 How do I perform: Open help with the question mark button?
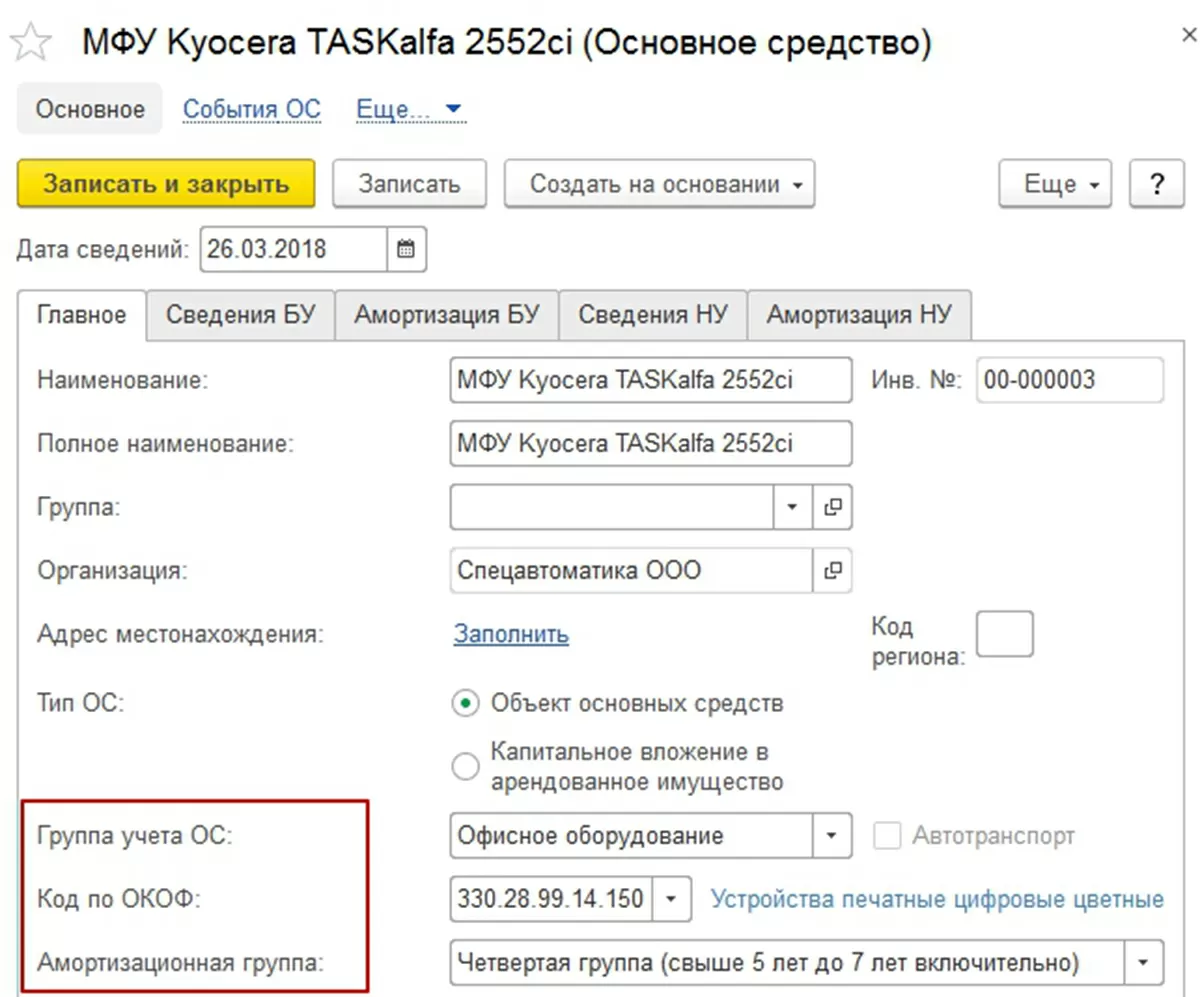click(1157, 184)
